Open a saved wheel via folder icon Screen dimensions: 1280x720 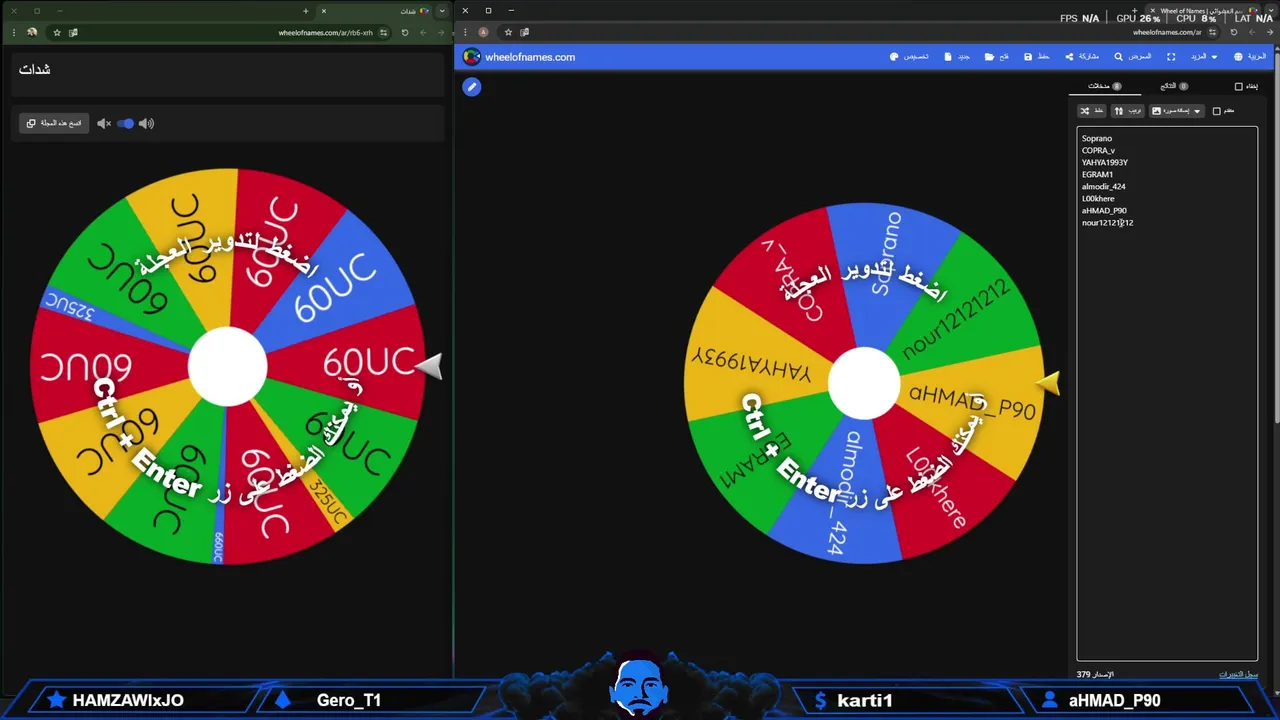click(989, 57)
